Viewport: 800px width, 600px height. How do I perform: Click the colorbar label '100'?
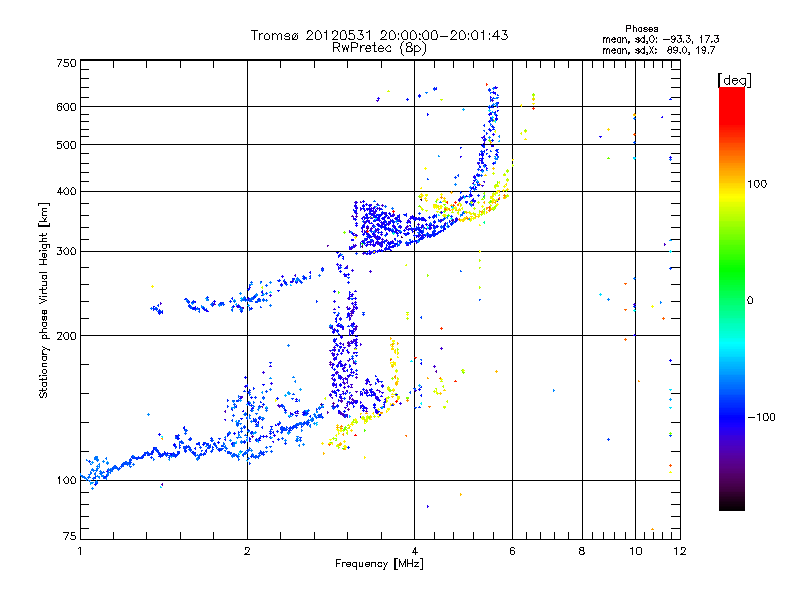(757, 184)
